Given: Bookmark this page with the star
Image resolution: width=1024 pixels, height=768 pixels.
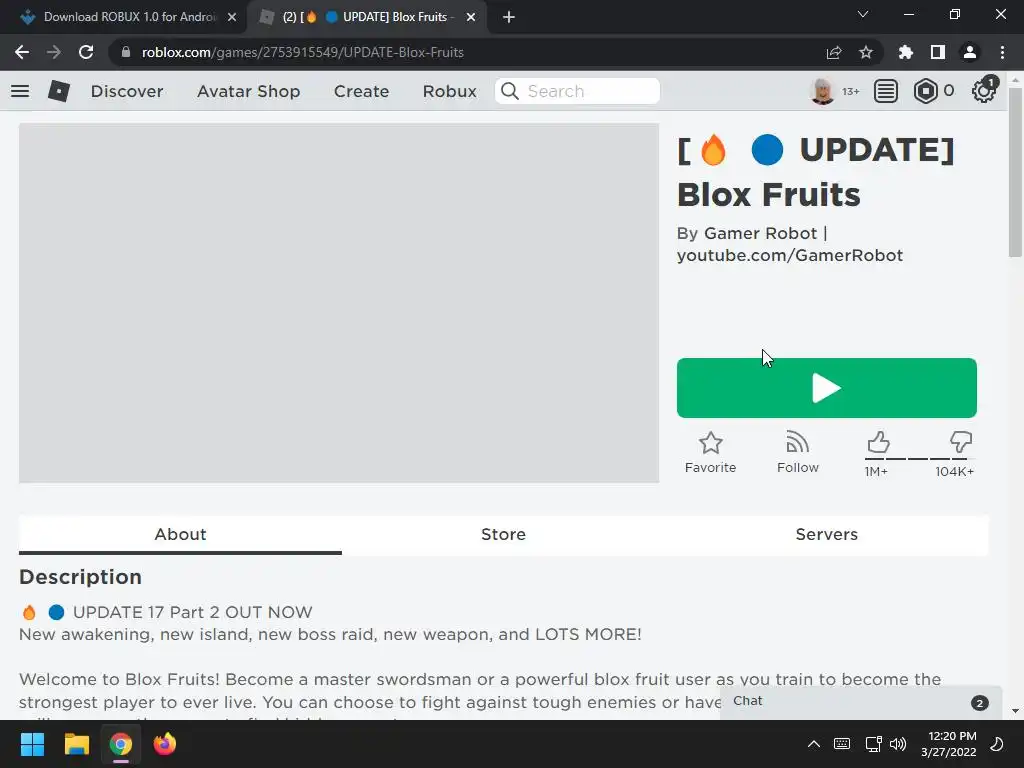Looking at the screenshot, I should tap(866, 52).
